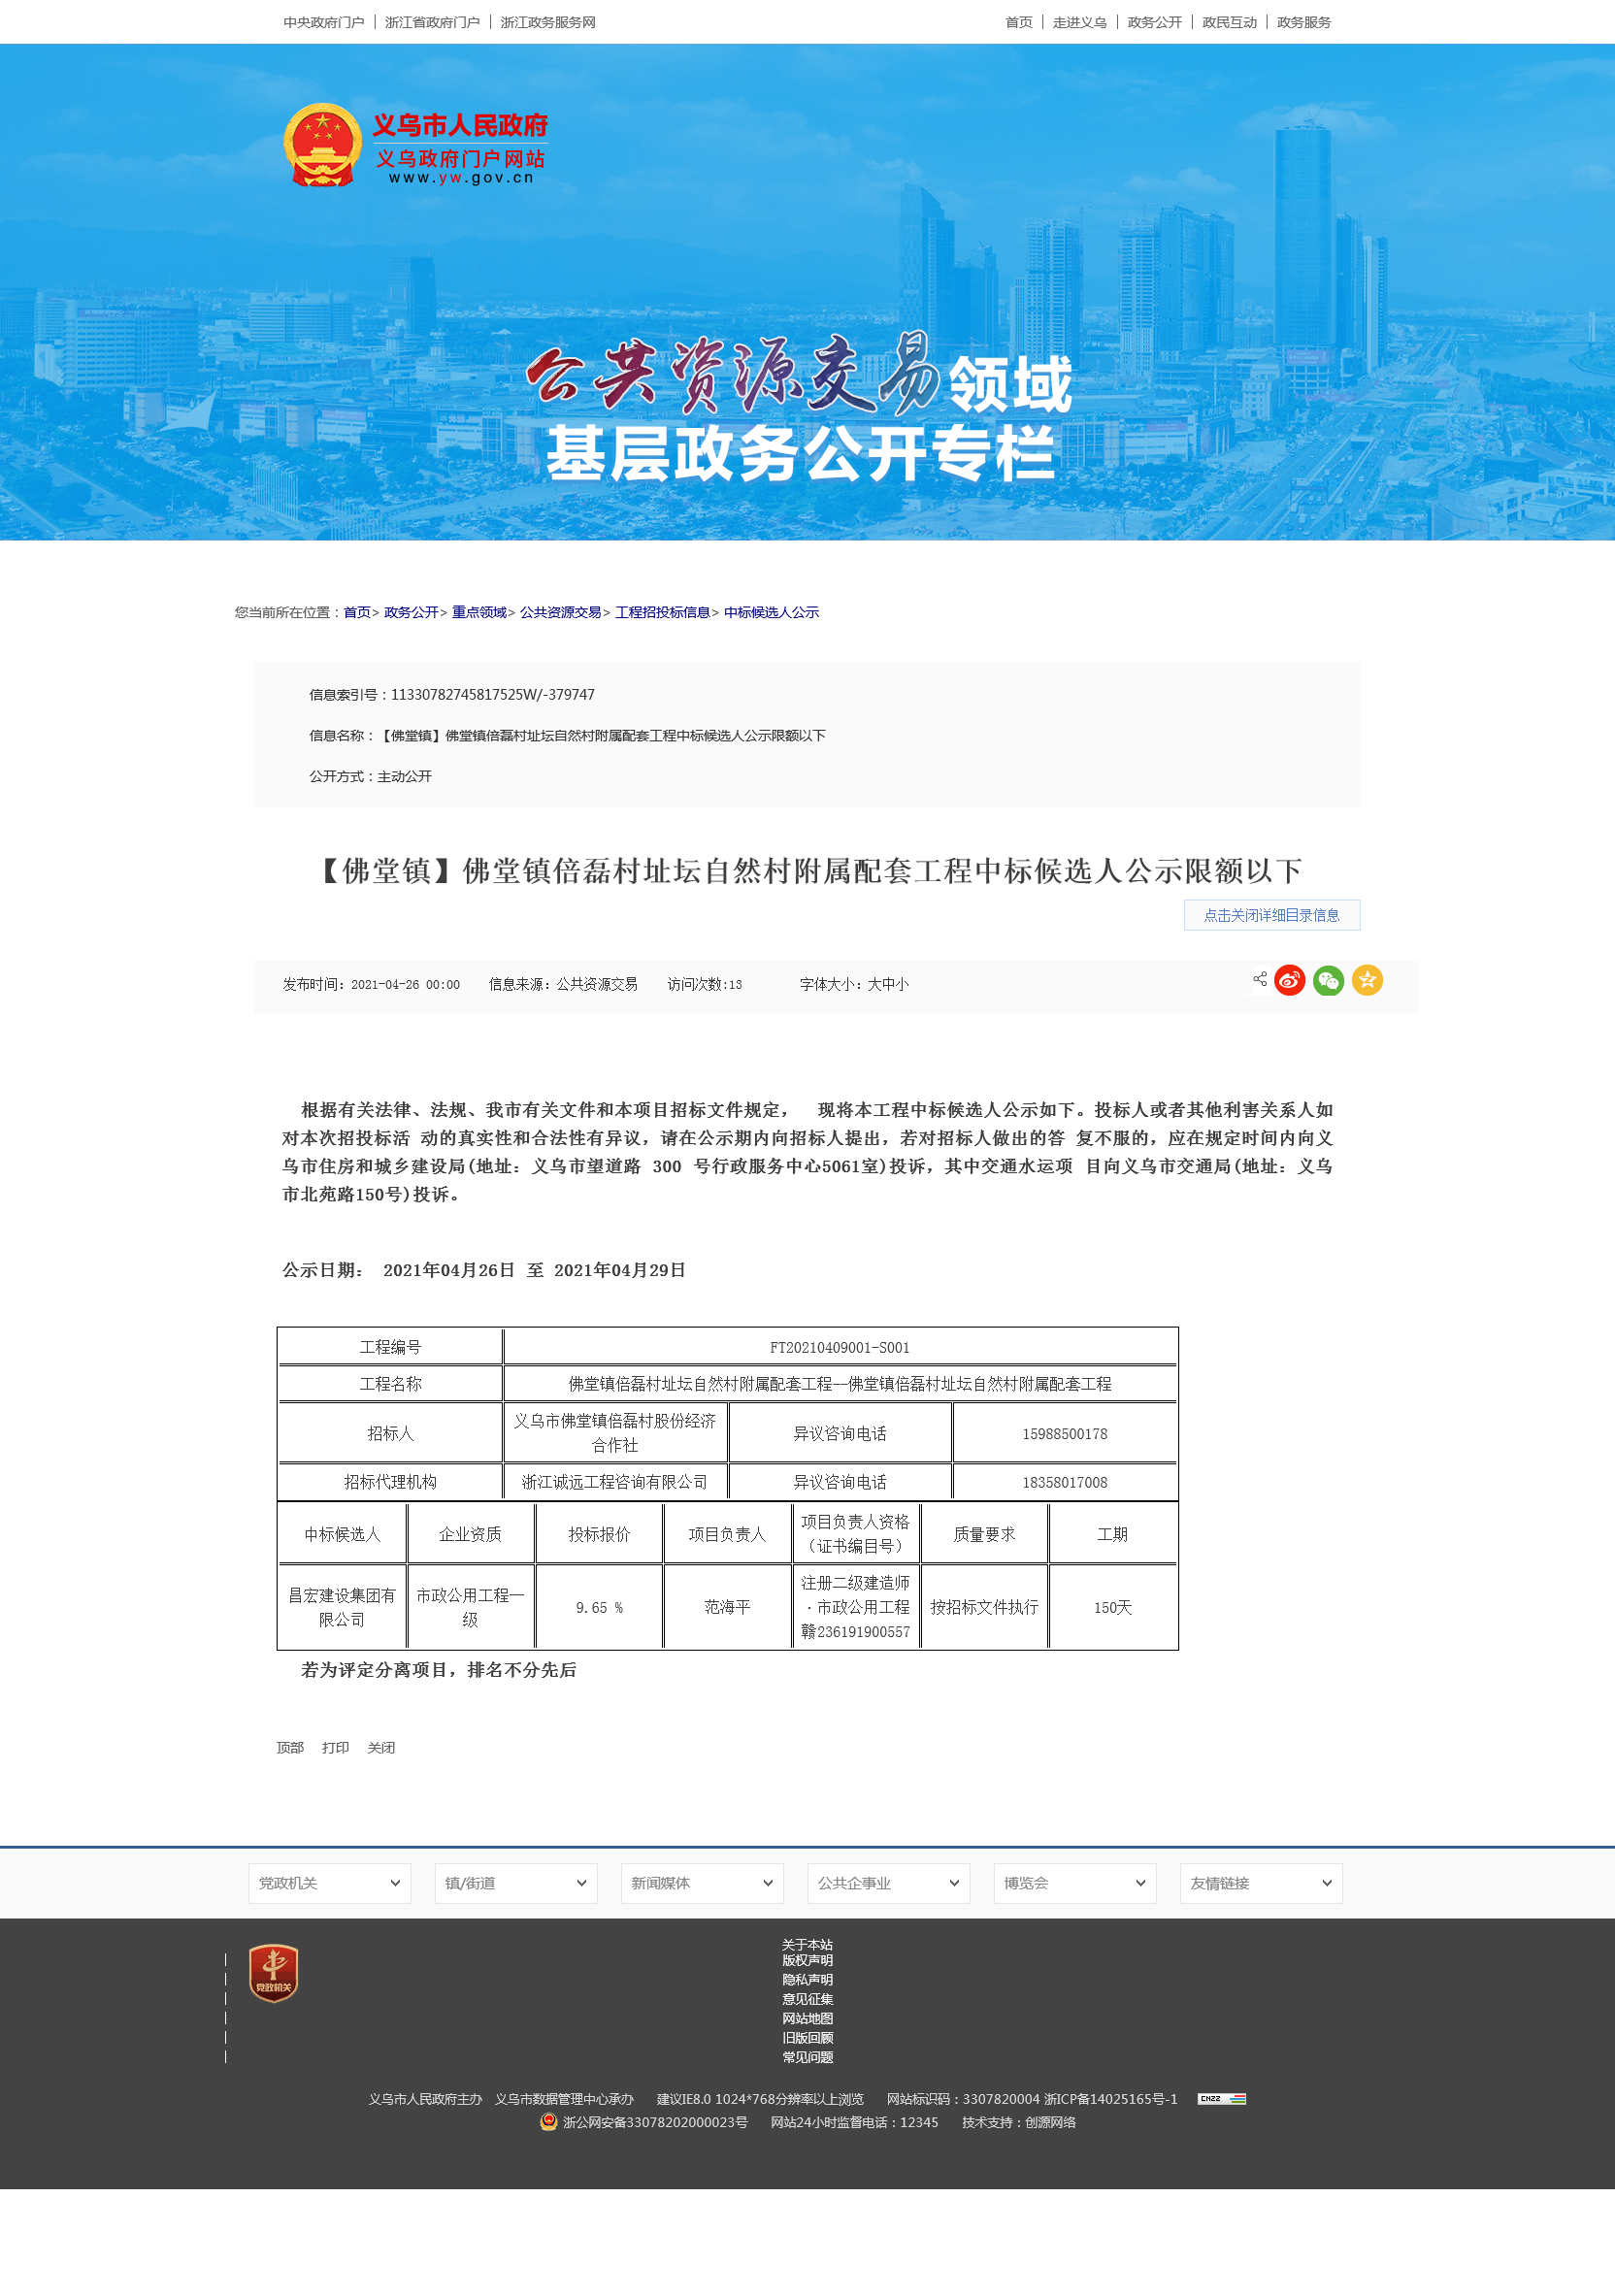Open the 镇/街道 dropdown list
The image size is (1615, 2296).
(x=515, y=1883)
